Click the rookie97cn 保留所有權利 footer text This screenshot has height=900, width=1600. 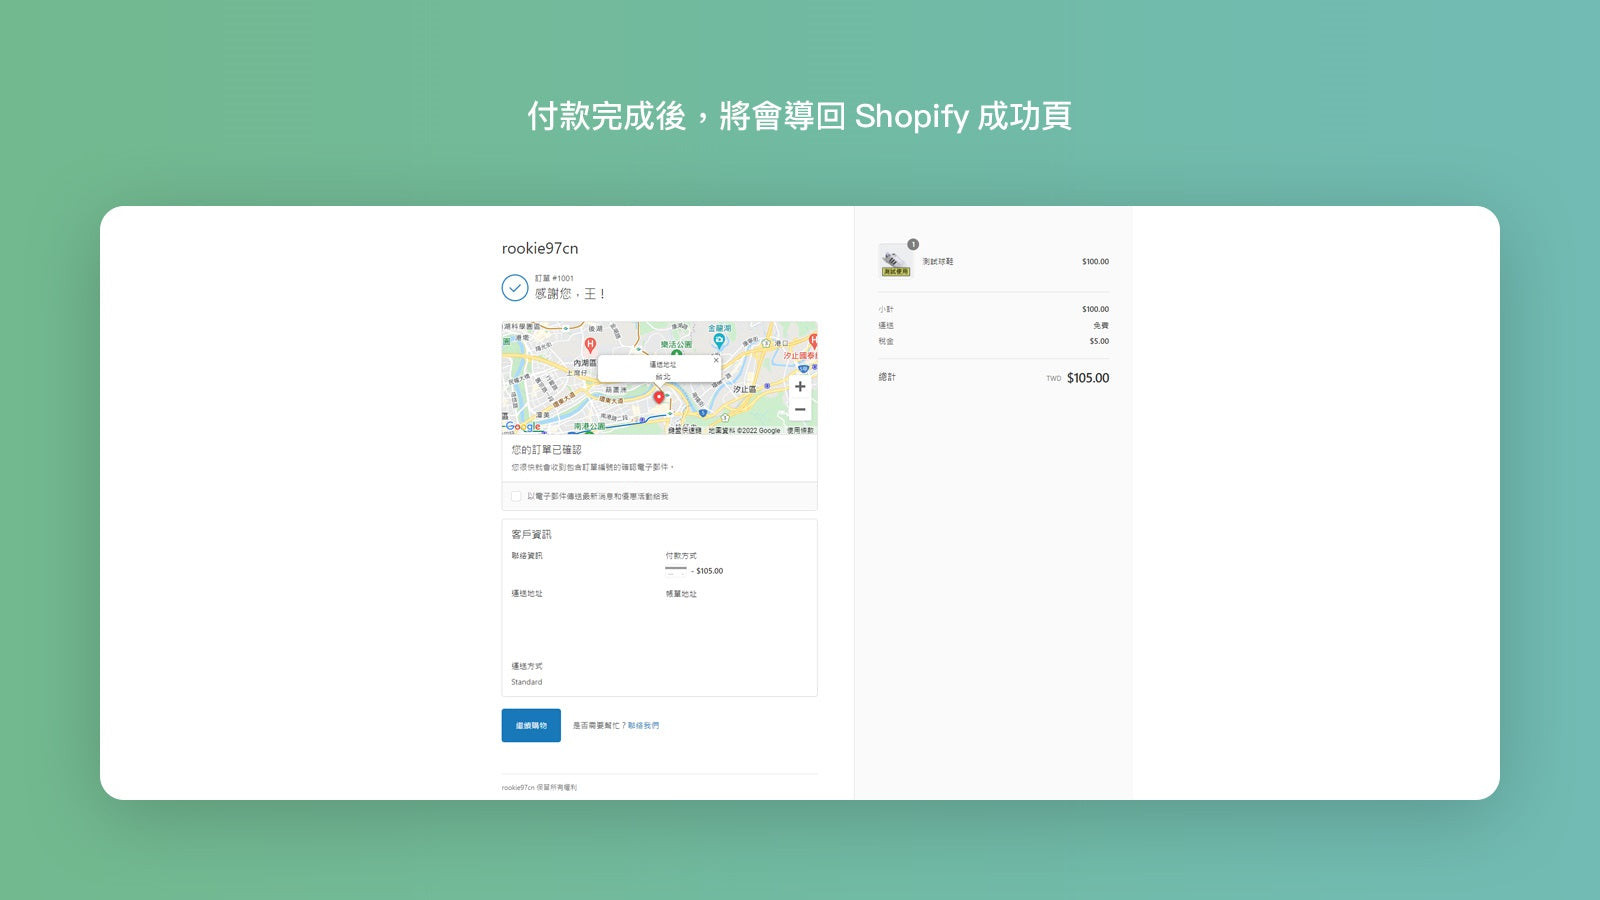[539, 788]
